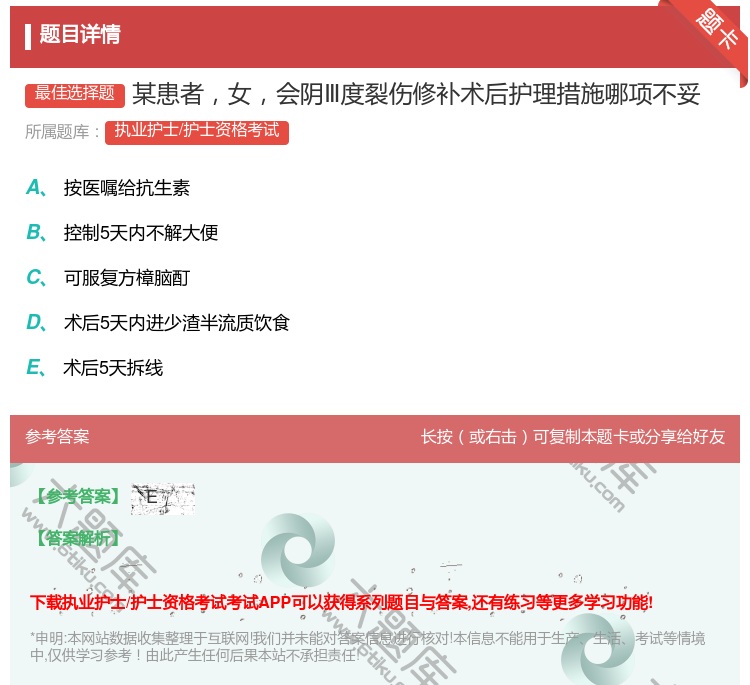Select option B 控制5天内不解大便
Screen dimensions: 750x685
point(122,232)
